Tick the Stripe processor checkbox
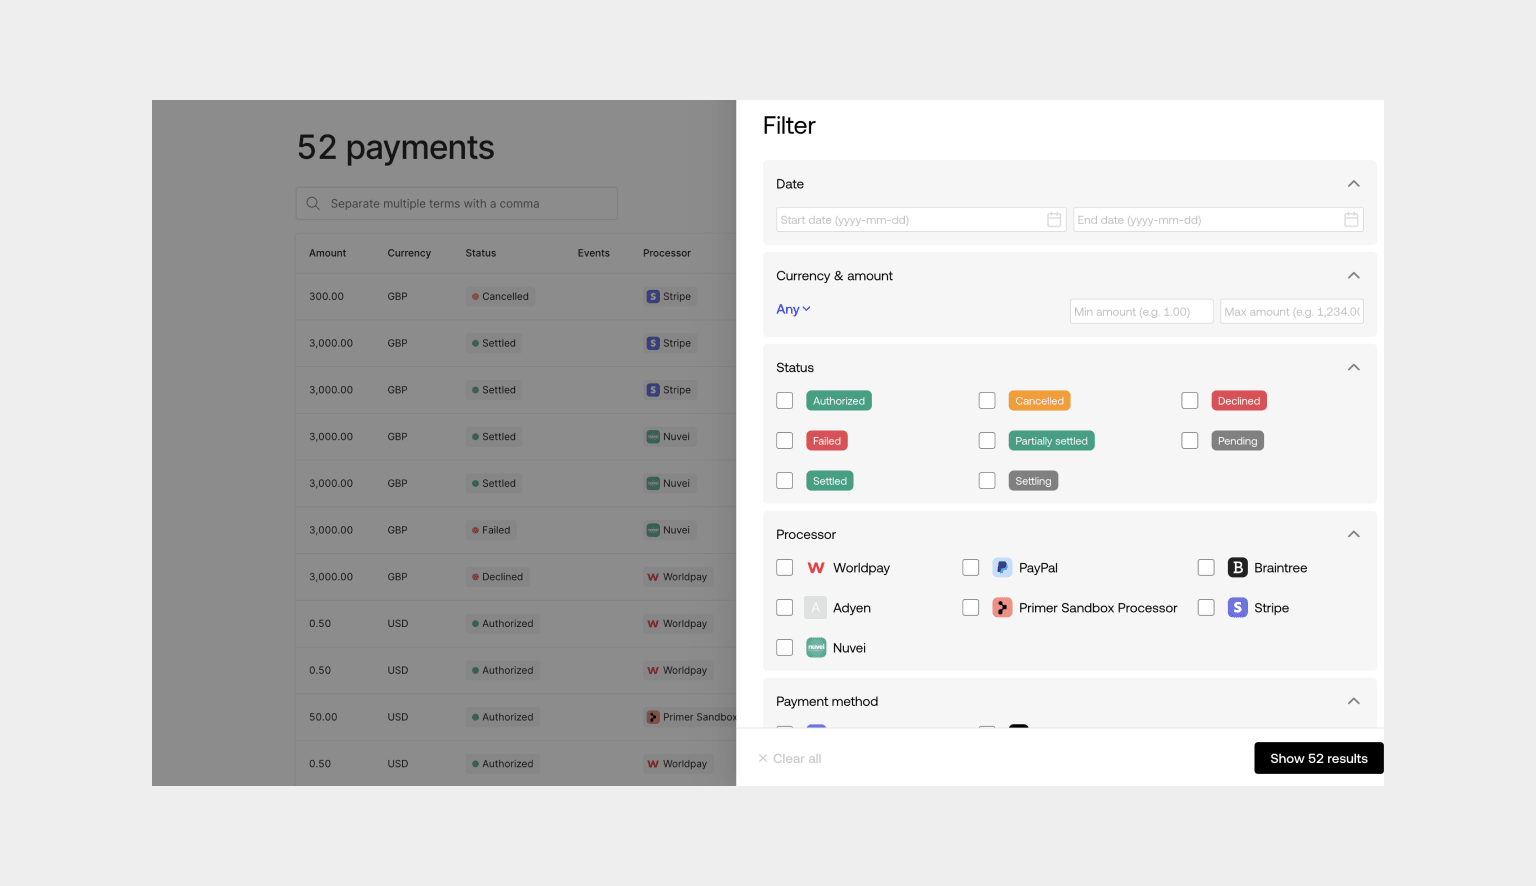Viewport: 1536px width, 886px height. [x=1206, y=608]
